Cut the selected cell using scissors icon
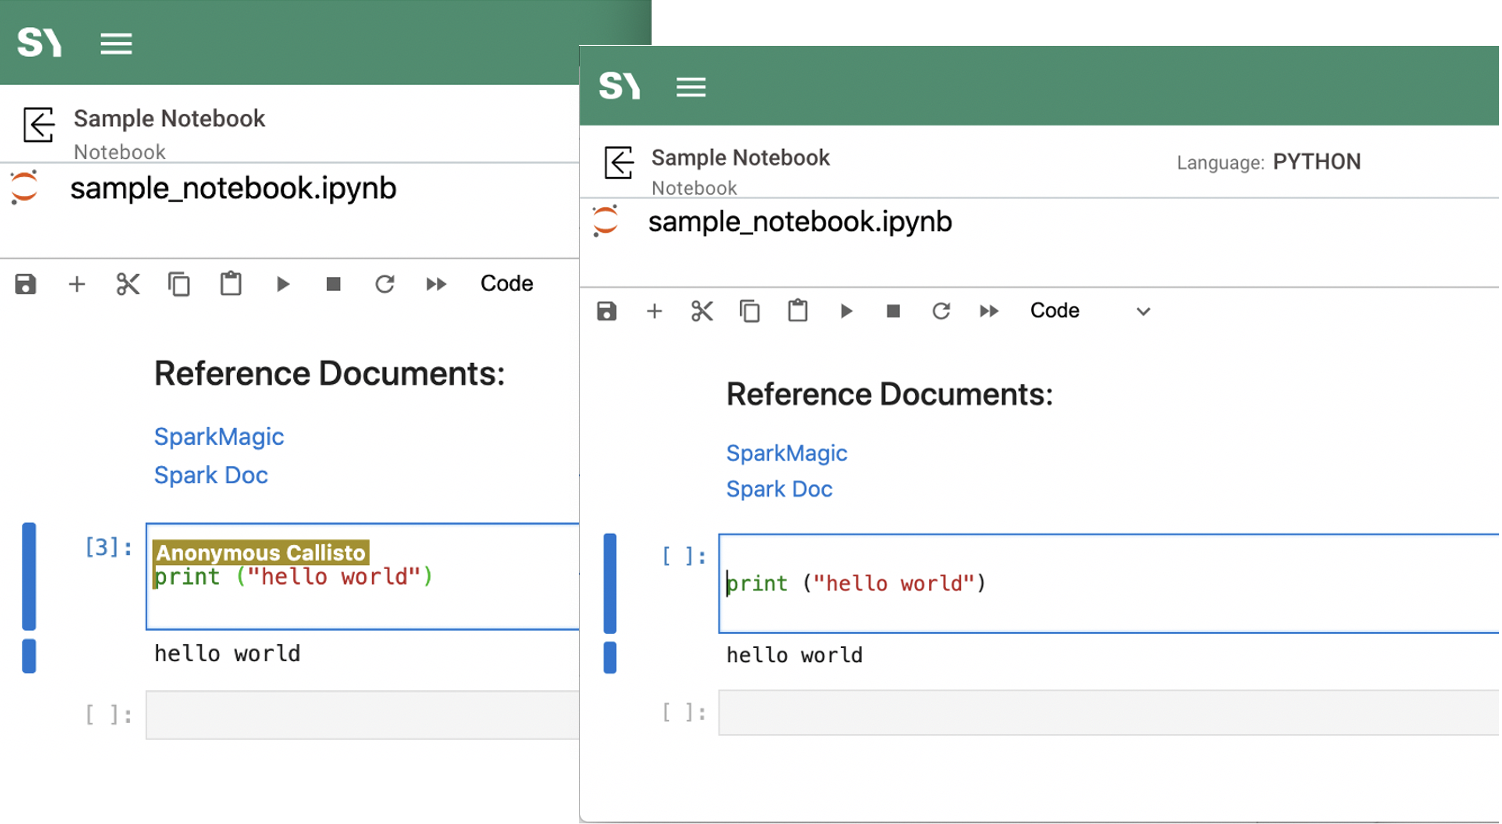Viewport: 1502px width, 824px height. (702, 311)
